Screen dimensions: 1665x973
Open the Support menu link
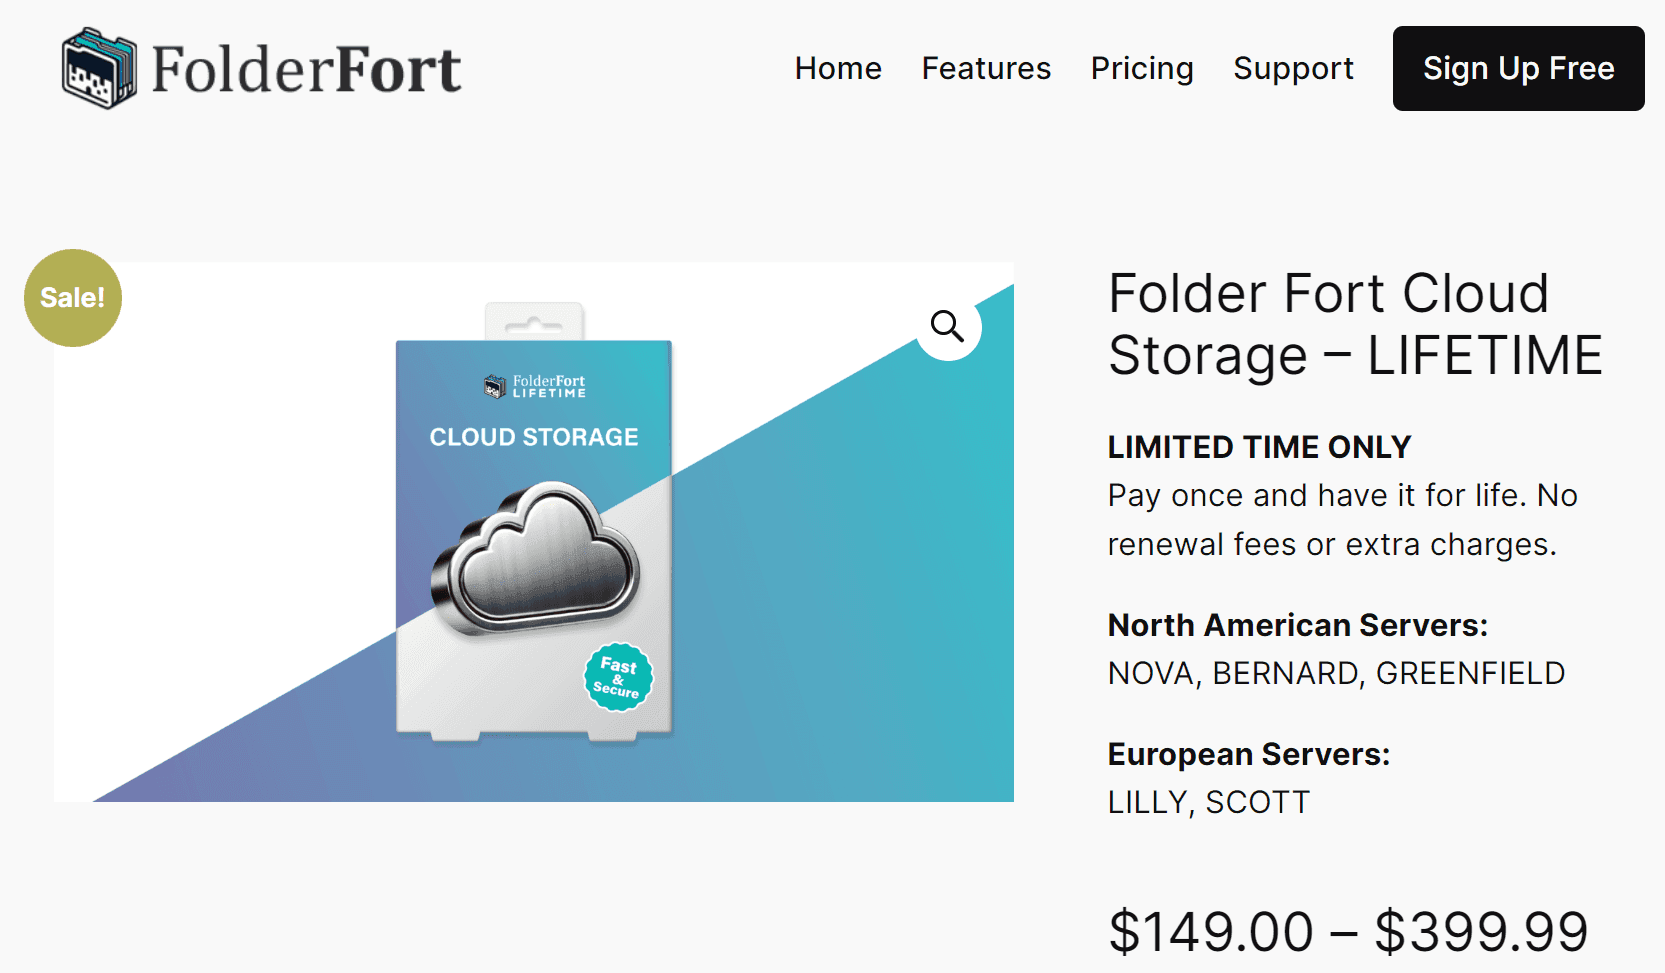1293,68
